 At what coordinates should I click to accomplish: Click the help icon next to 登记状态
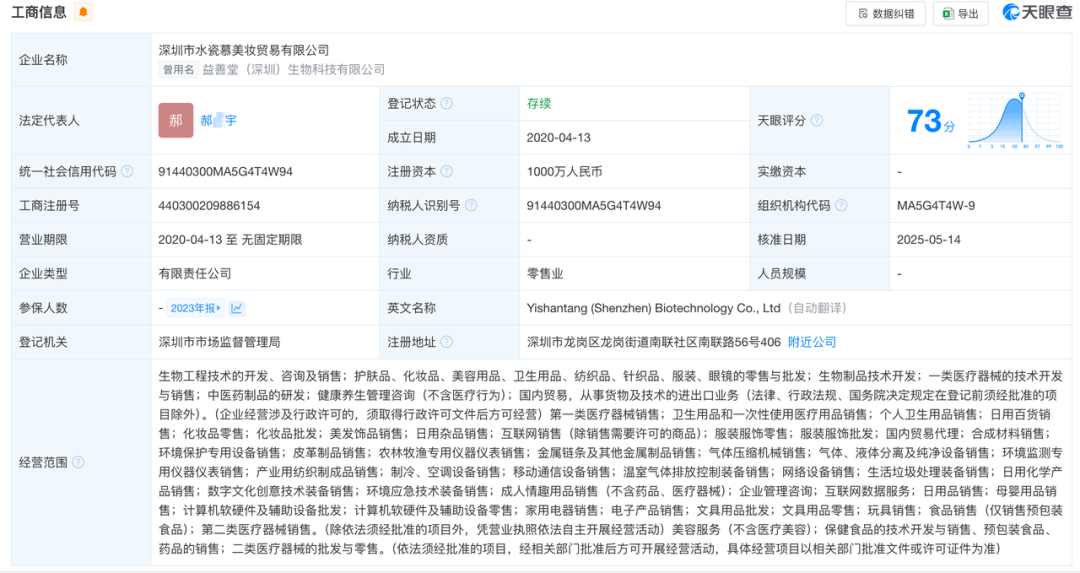pyautogui.click(x=447, y=103)
